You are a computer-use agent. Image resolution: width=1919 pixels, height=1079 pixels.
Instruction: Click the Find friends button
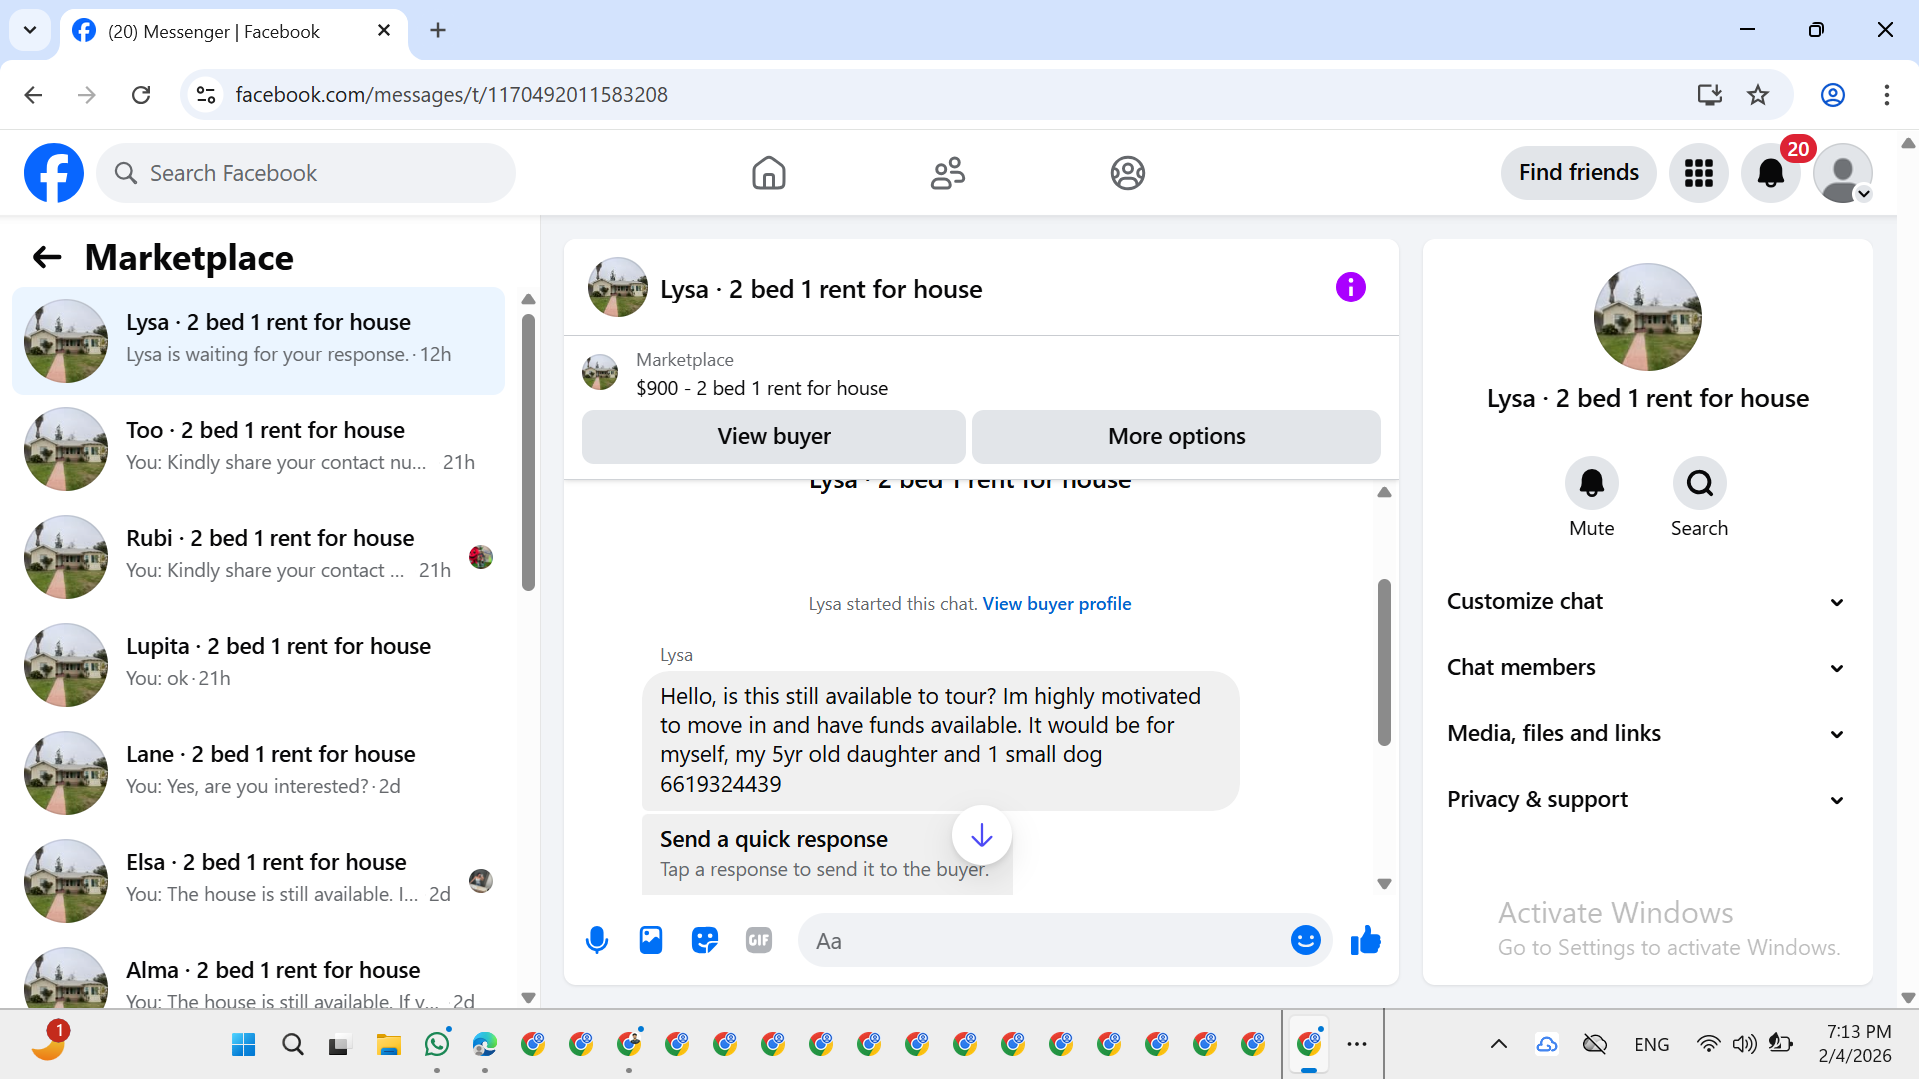[x=1578, y=173]
